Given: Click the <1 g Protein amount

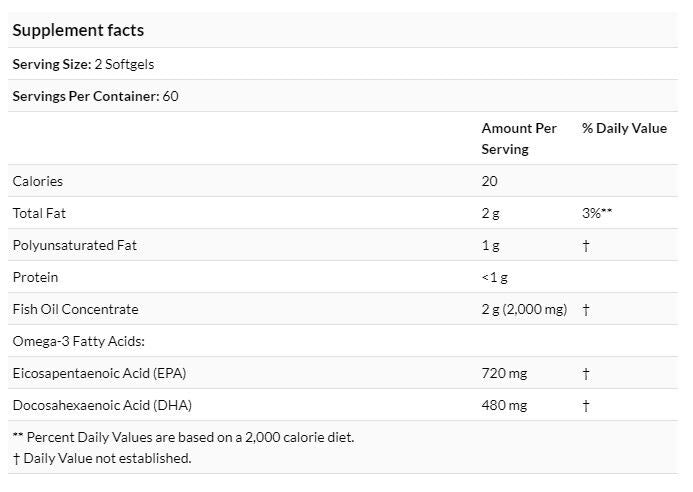Looking at the screenshot, I should 495,277.
